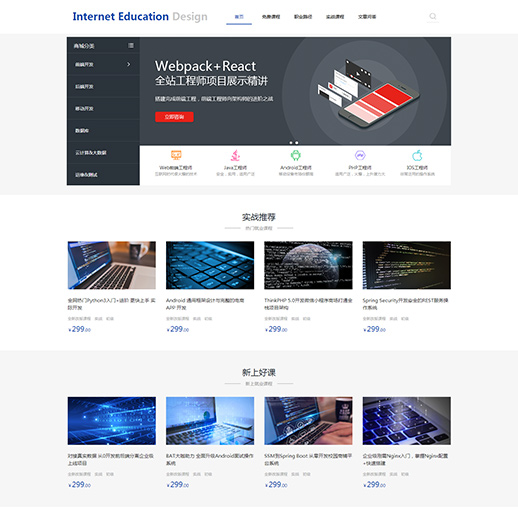Screen dimensions: 518x522
Task: Click the Android工程师 label under banner
Action: pyautogui.click(x=296, y=168)
